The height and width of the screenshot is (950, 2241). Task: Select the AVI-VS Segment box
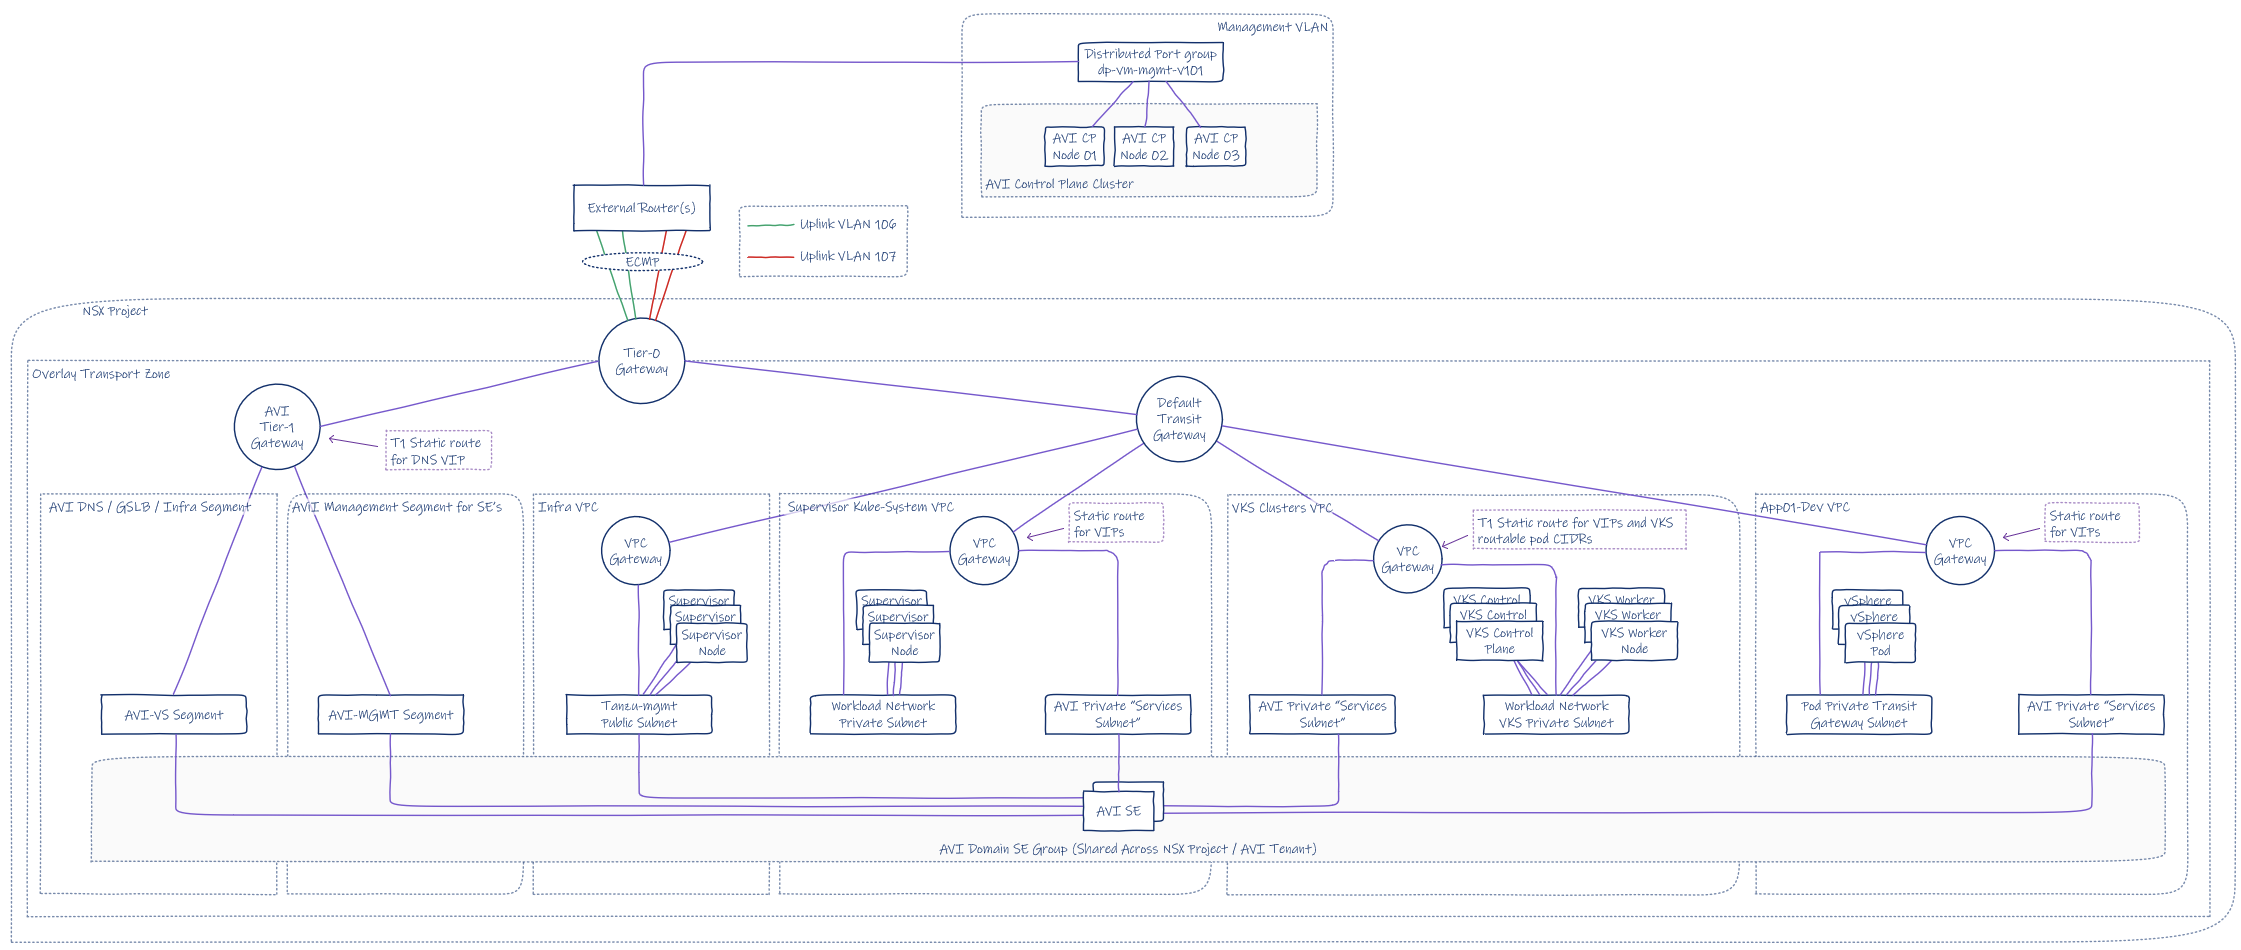click(x=174, y=715)
